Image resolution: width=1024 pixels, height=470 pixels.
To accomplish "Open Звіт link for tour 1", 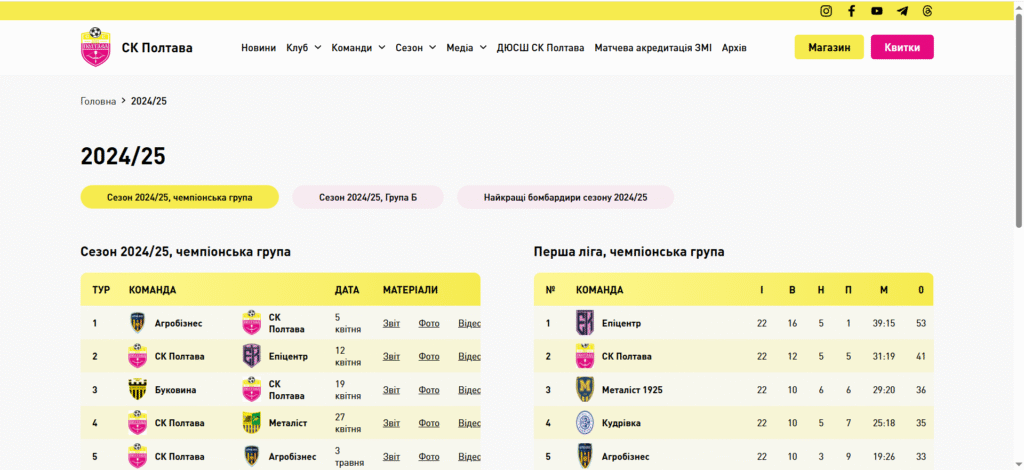I will pos(391,323).
